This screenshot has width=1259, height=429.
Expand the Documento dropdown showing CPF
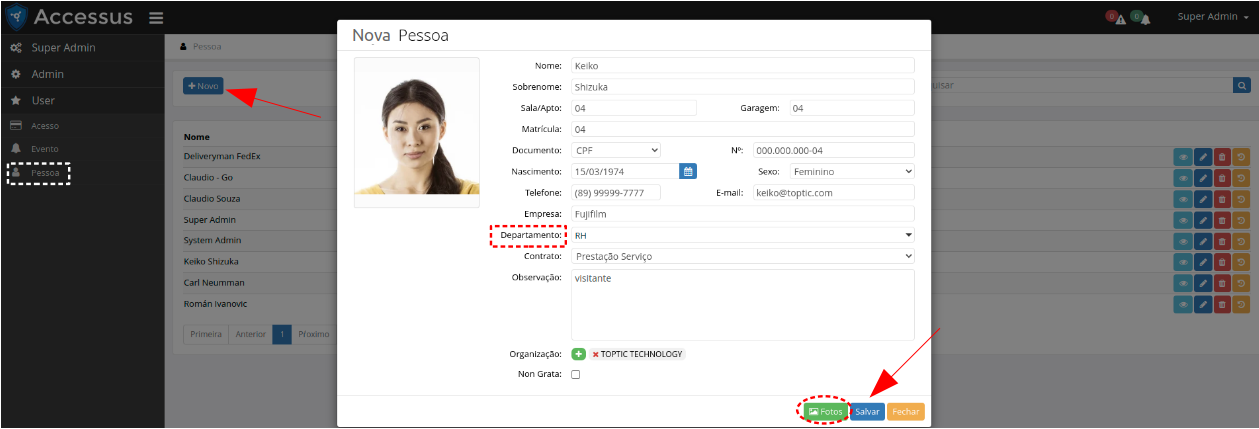[x=616, y=150]
